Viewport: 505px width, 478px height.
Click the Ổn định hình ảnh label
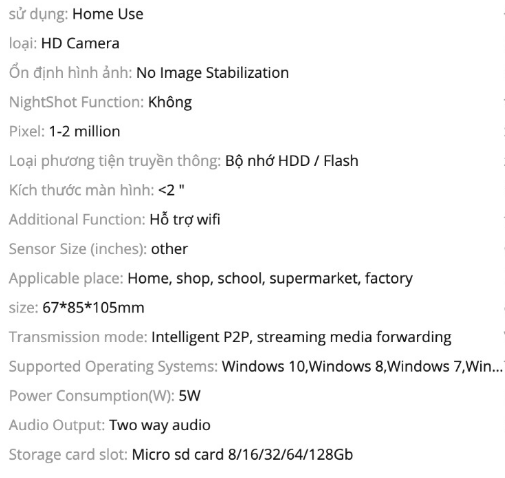71,73
